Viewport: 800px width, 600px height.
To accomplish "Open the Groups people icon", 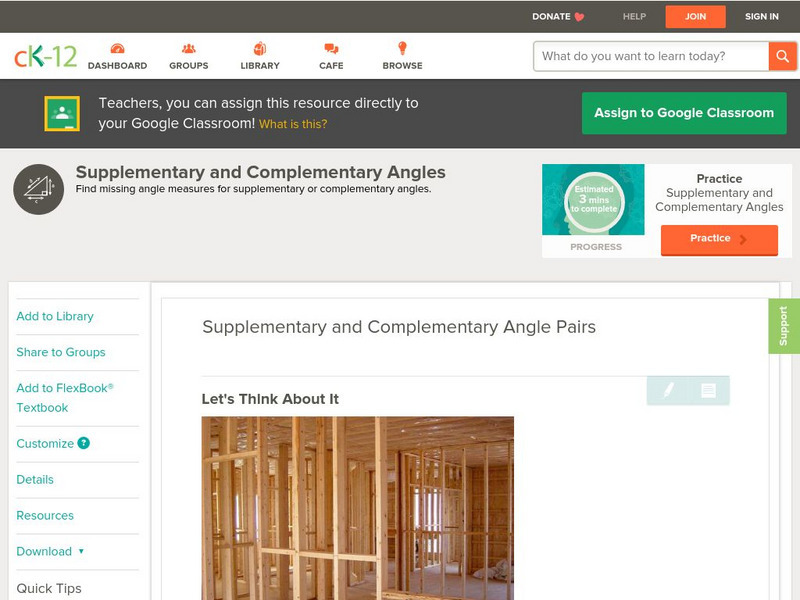I will pos(189,48).
